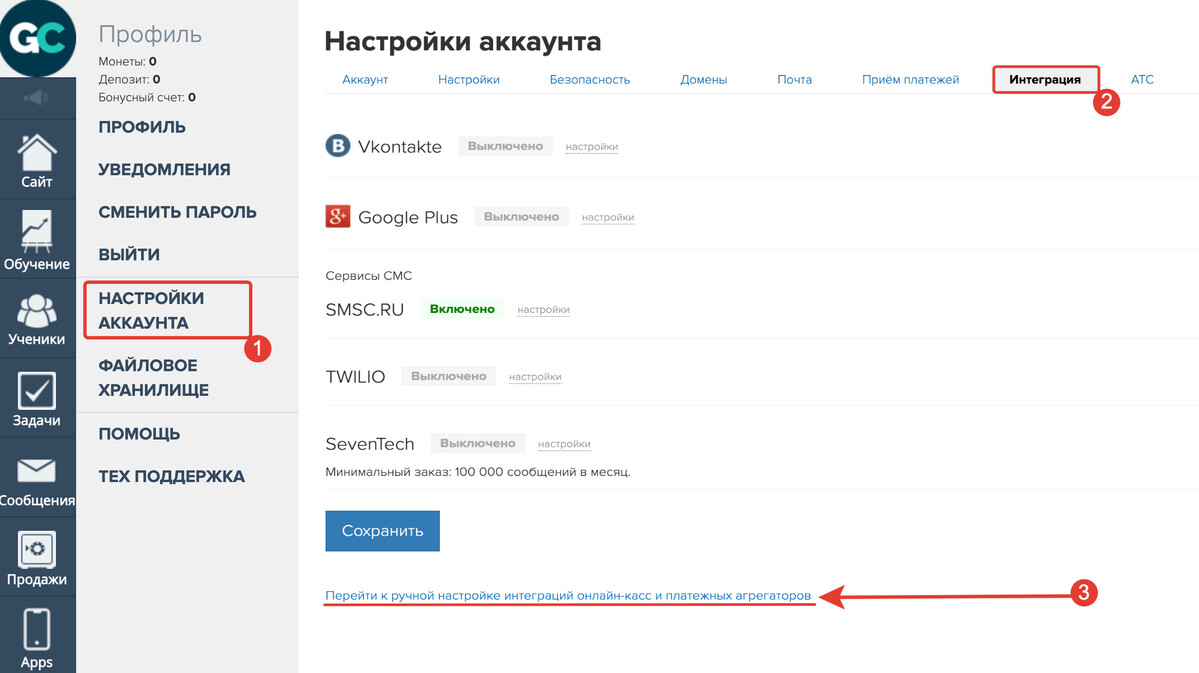The width and height of the screenshot is (1199, 673).
Task: Expand Google Plus настройки link
Action: (x=608, y=217)
